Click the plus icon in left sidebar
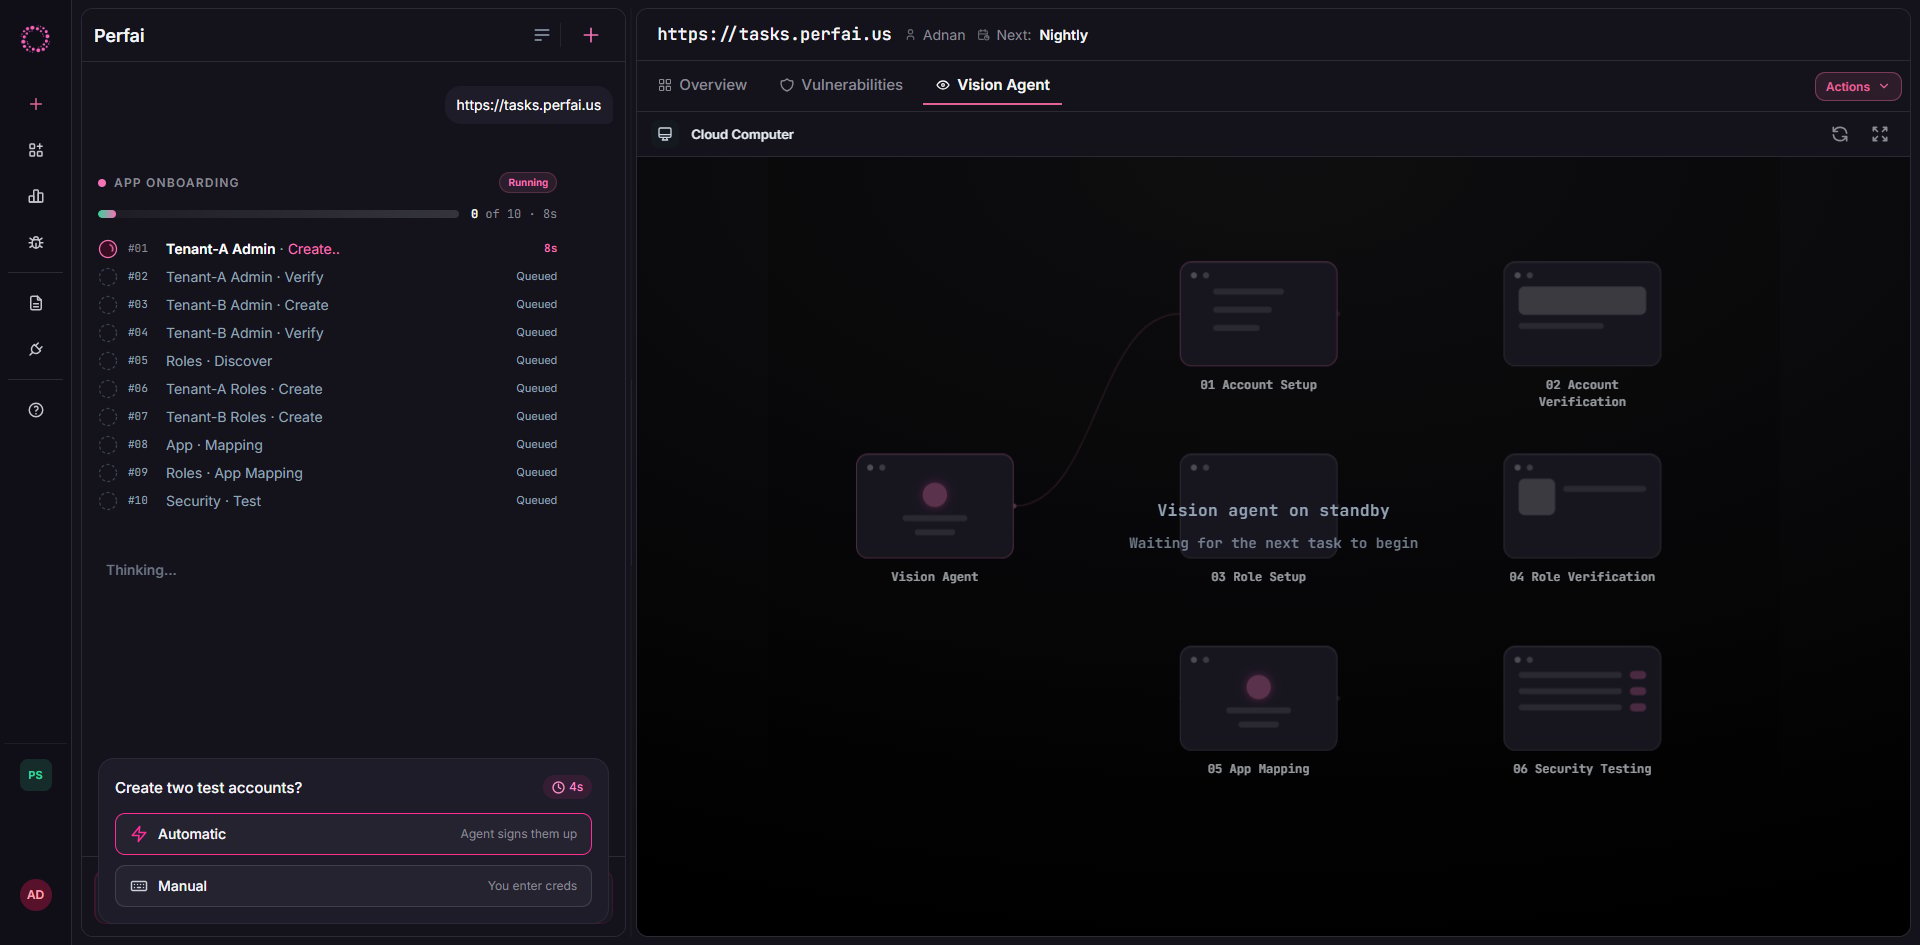 [x=36, y=104]
